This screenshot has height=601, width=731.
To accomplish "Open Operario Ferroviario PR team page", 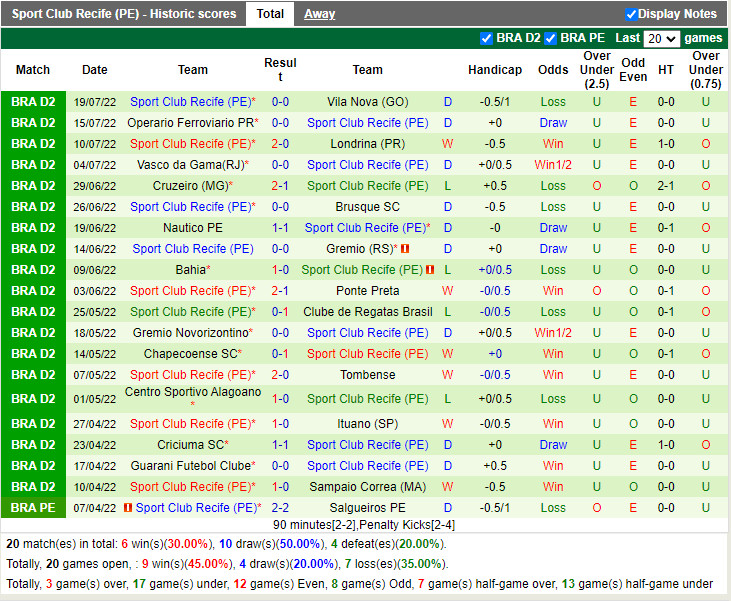I will pyautogui.click(x=190, y=123).
